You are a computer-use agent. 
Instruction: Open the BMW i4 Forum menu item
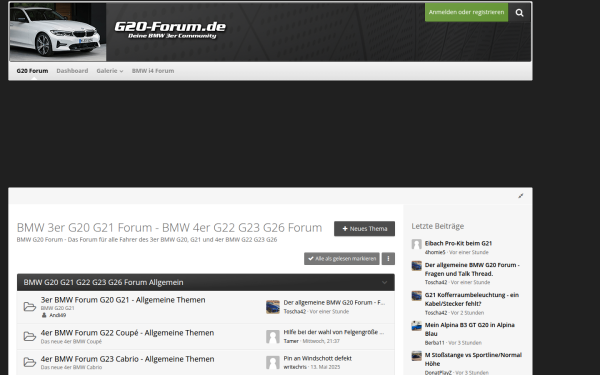tap(153, 71)
